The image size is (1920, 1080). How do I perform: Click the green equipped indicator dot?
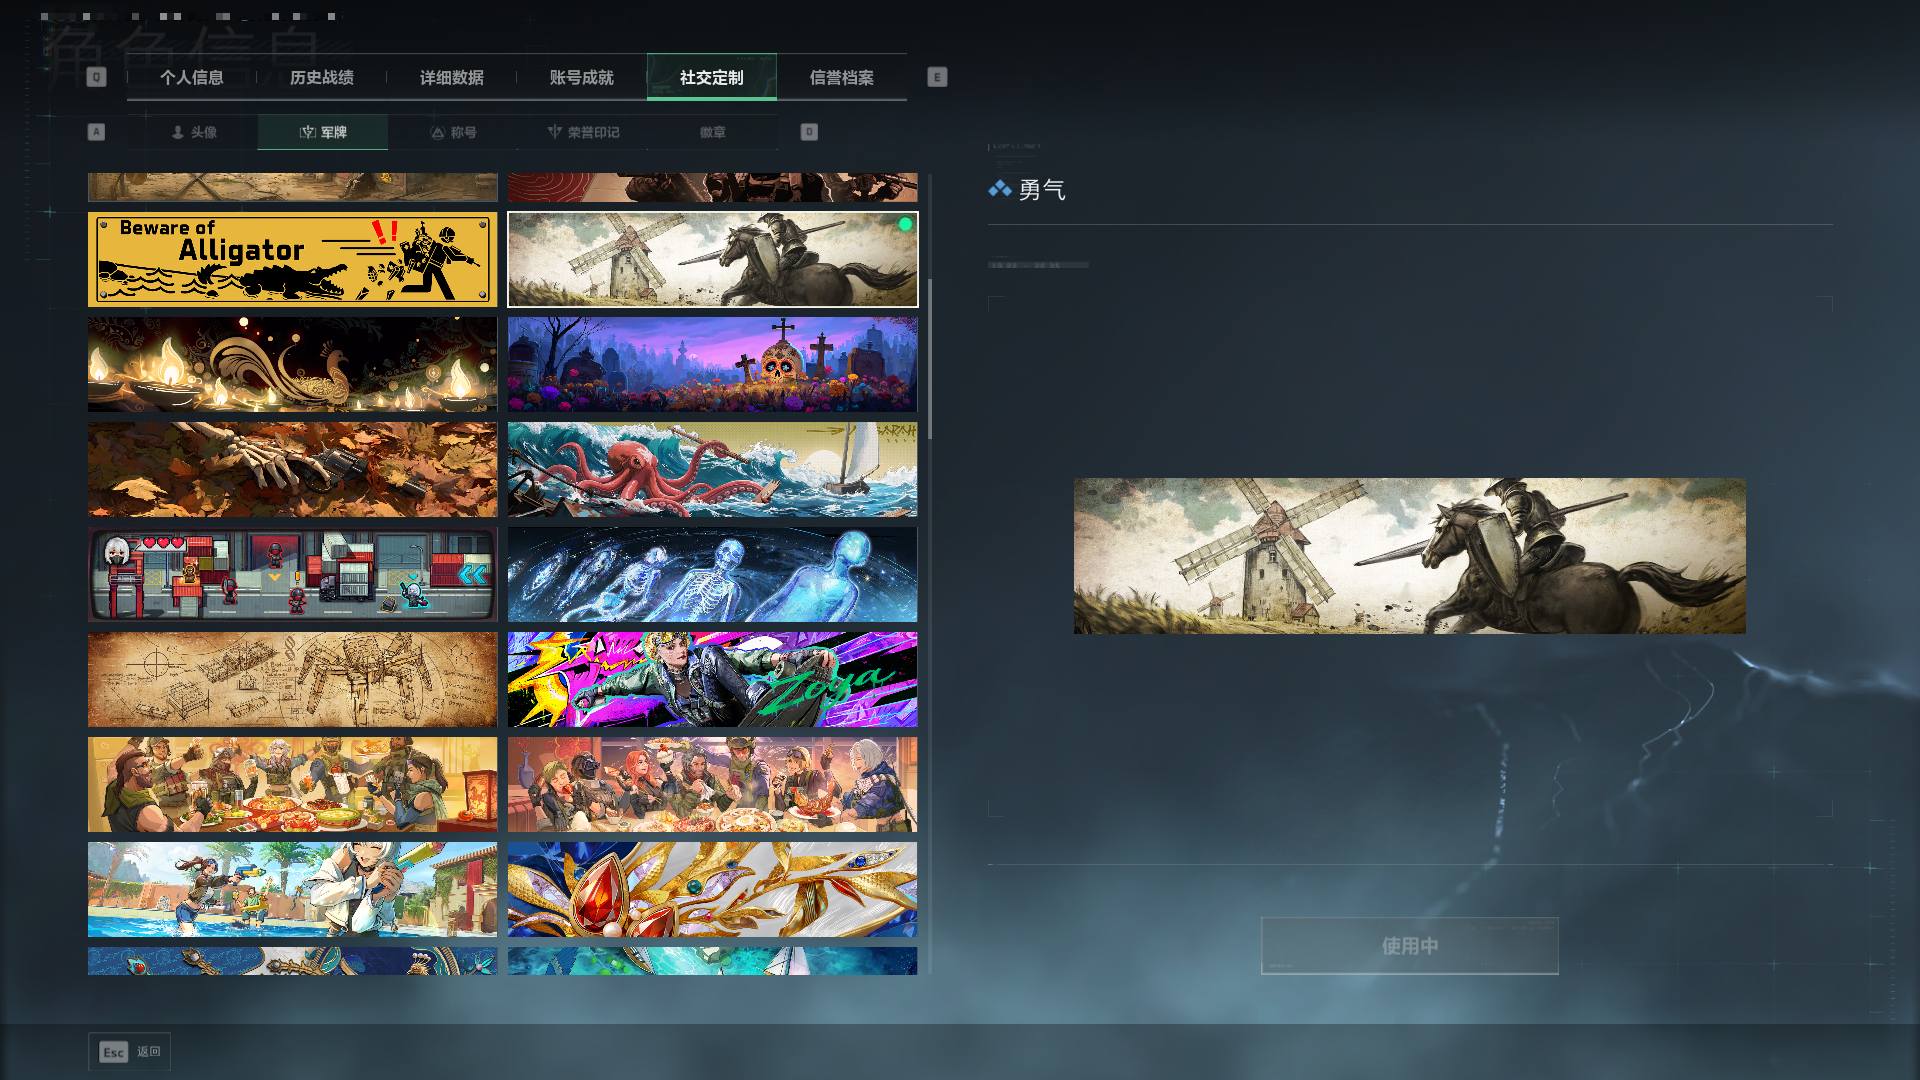905,224
